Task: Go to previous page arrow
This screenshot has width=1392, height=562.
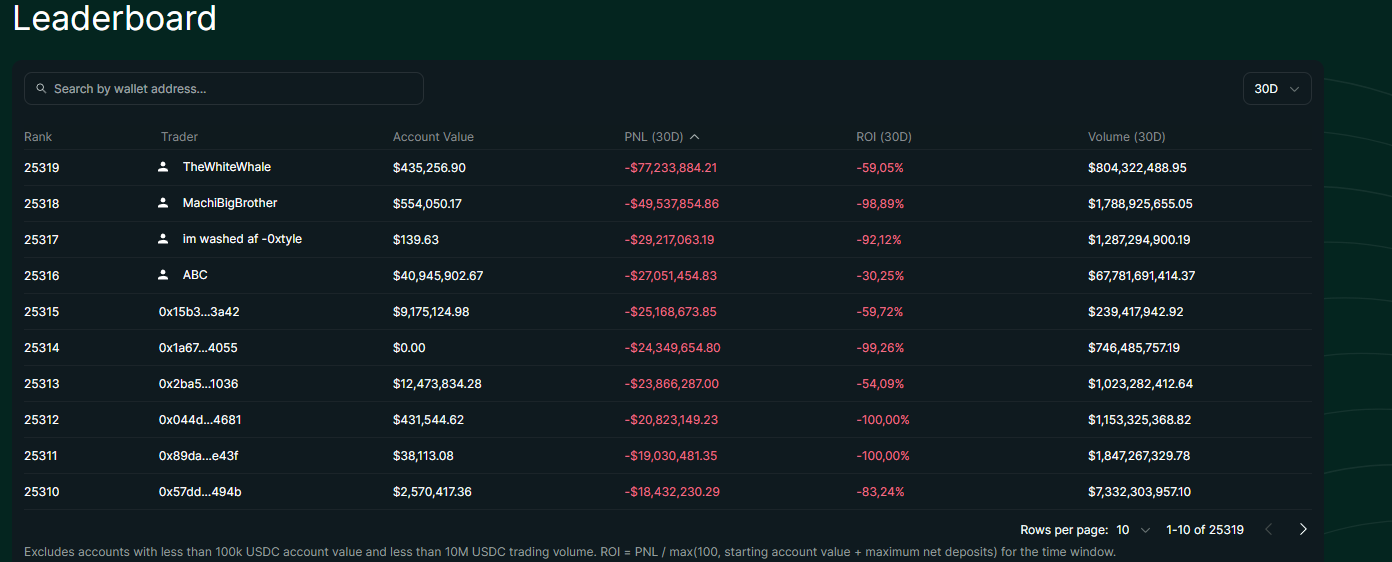Action: (x=1269, y=529)
